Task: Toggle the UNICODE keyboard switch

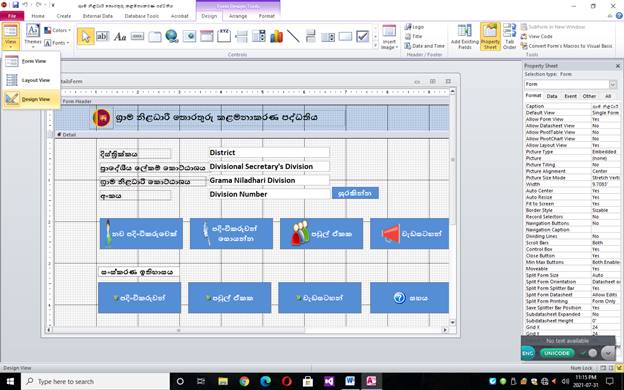Action: click(557, 353)
